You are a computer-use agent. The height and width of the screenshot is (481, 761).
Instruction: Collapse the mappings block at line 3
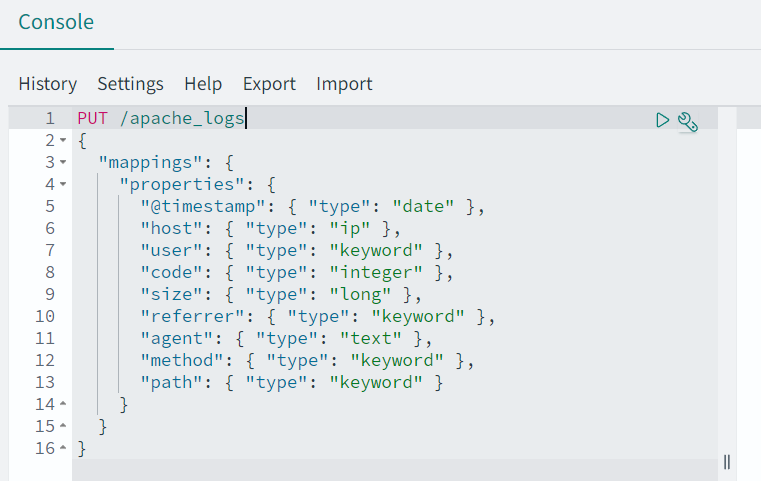63,162
